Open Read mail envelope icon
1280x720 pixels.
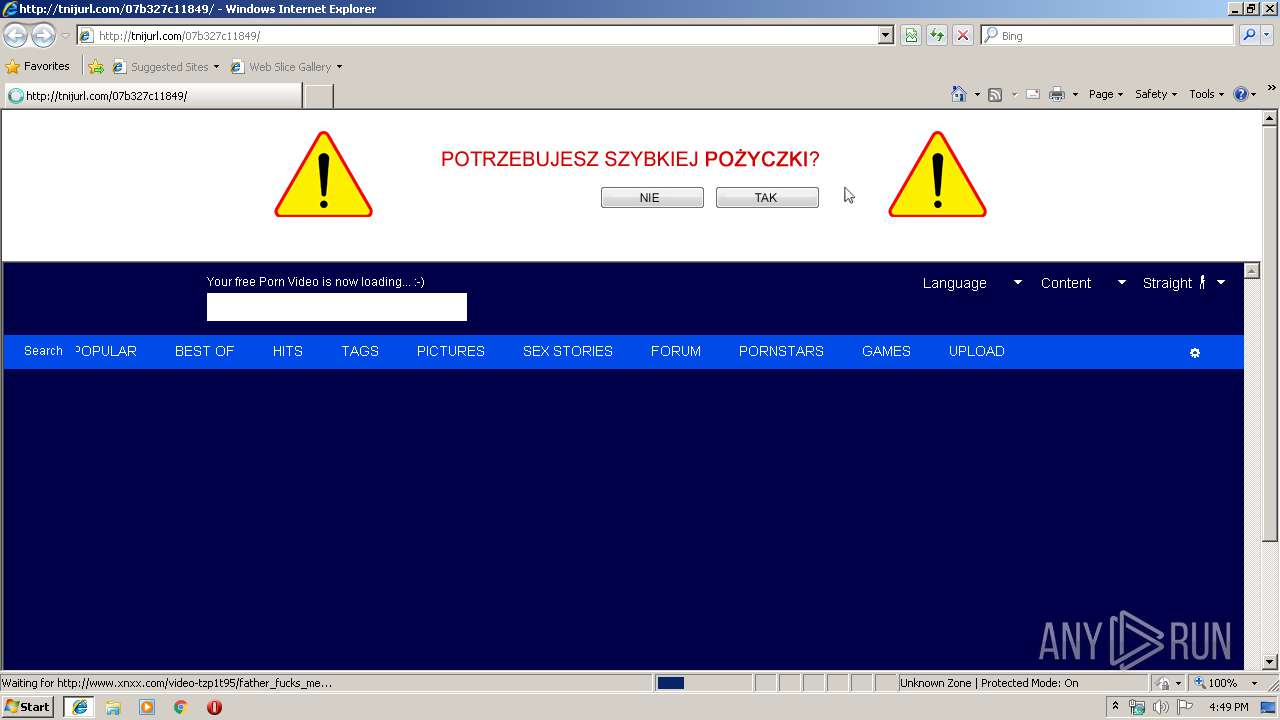[1033, 94]
